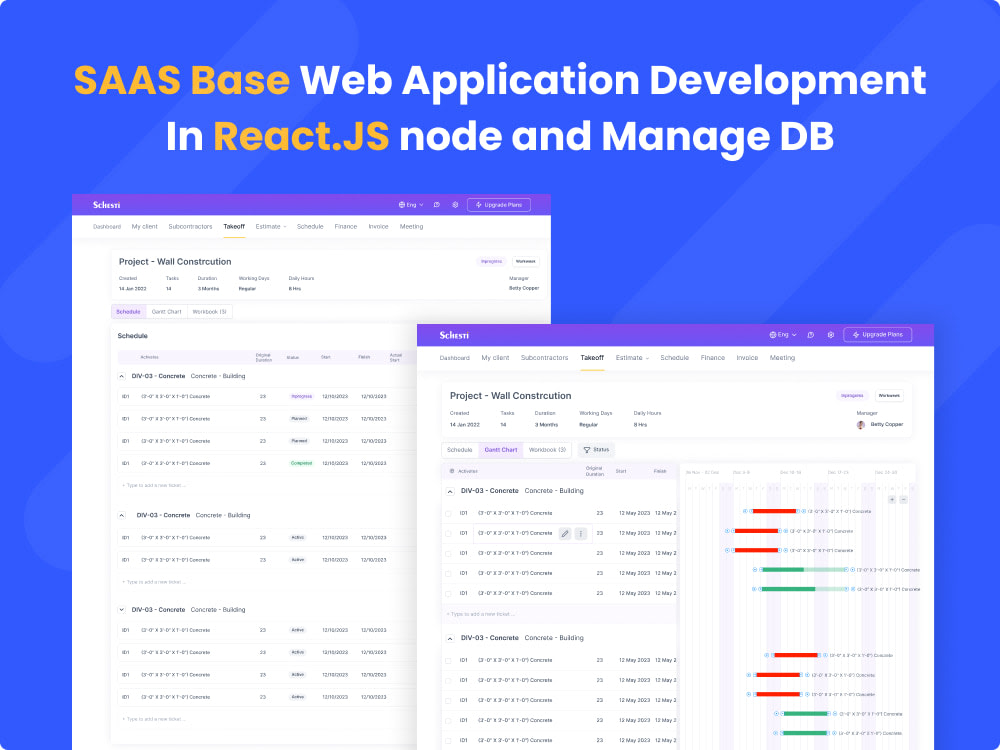The image size is (1000, 750).
Task: Click the globe language icon in the front Gantt window
Action: click(x=772, y=335)
